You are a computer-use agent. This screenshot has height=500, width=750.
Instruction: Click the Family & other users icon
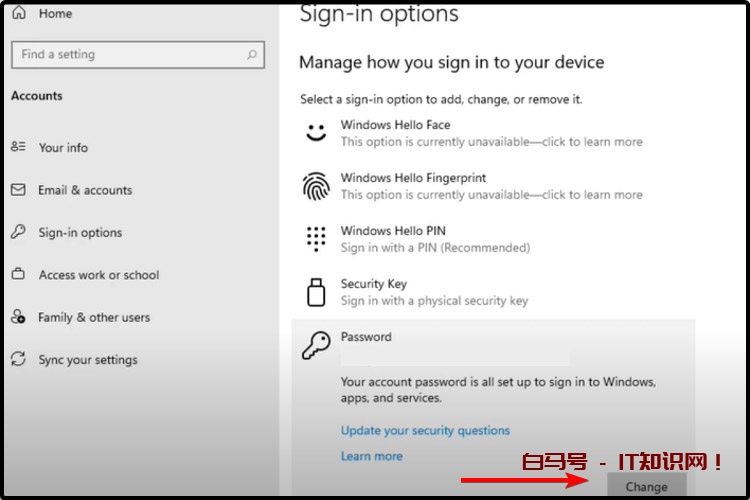(18, 317)
